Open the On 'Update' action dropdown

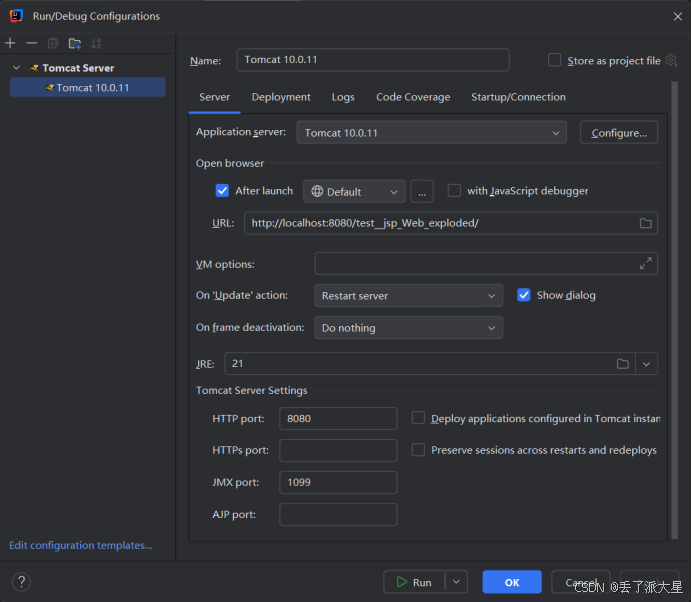click(x=409, y=295)
